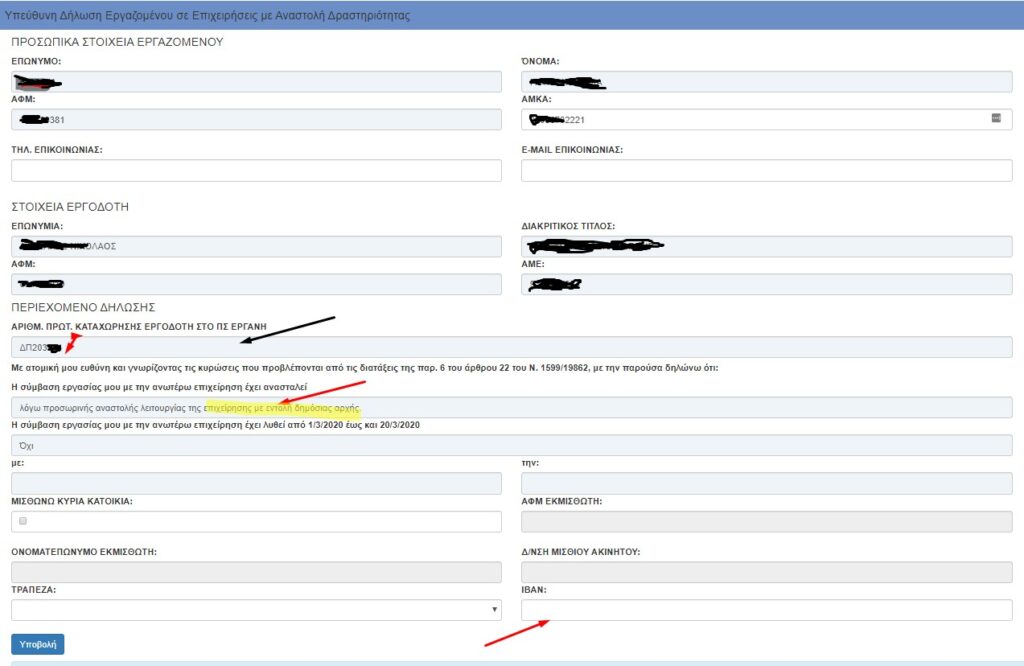Focus the ΤΗΛ. ΕΠΙΚΟΙΝΩΝΙΑΣ phone field
Viewport: 1024px width, 666px height.
(x=256, y=171)
